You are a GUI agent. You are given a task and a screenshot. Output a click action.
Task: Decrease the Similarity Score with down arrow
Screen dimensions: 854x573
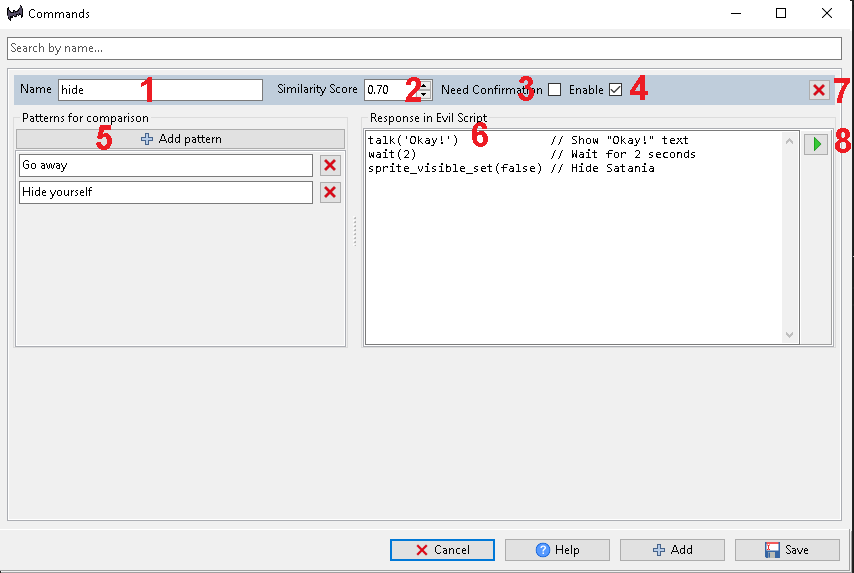click(x=424, y=95)
